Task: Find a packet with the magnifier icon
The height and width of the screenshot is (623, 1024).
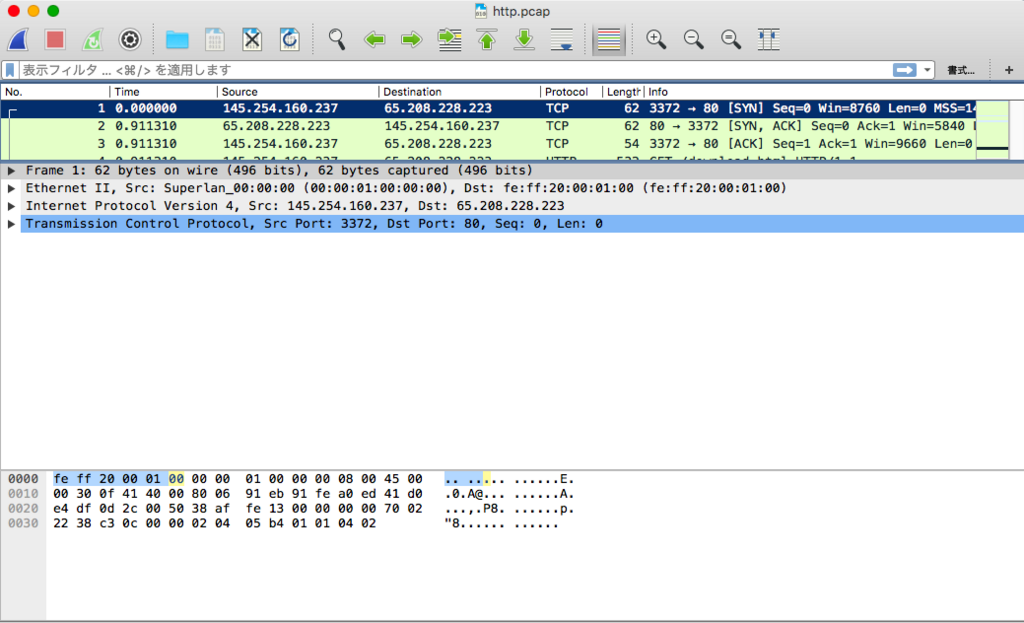Action: [336, 40]
